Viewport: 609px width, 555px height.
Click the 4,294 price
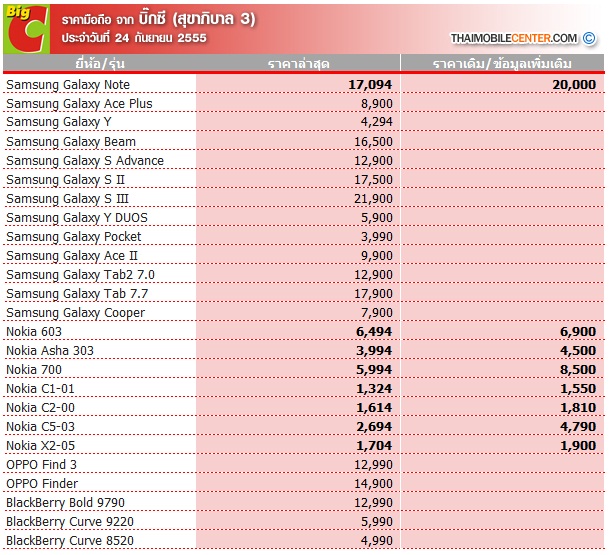(x=377, y=122)
